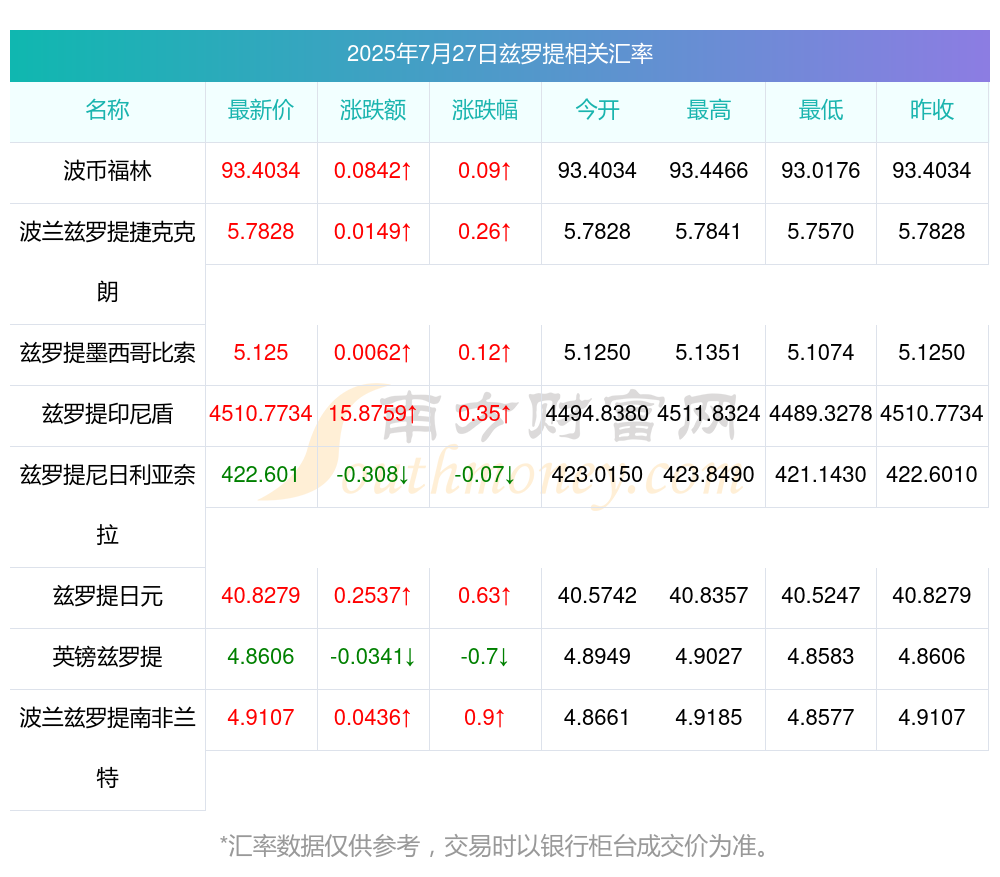Click the high value 5.1351
Viewport: 1000px width, 877px height.
709,353
